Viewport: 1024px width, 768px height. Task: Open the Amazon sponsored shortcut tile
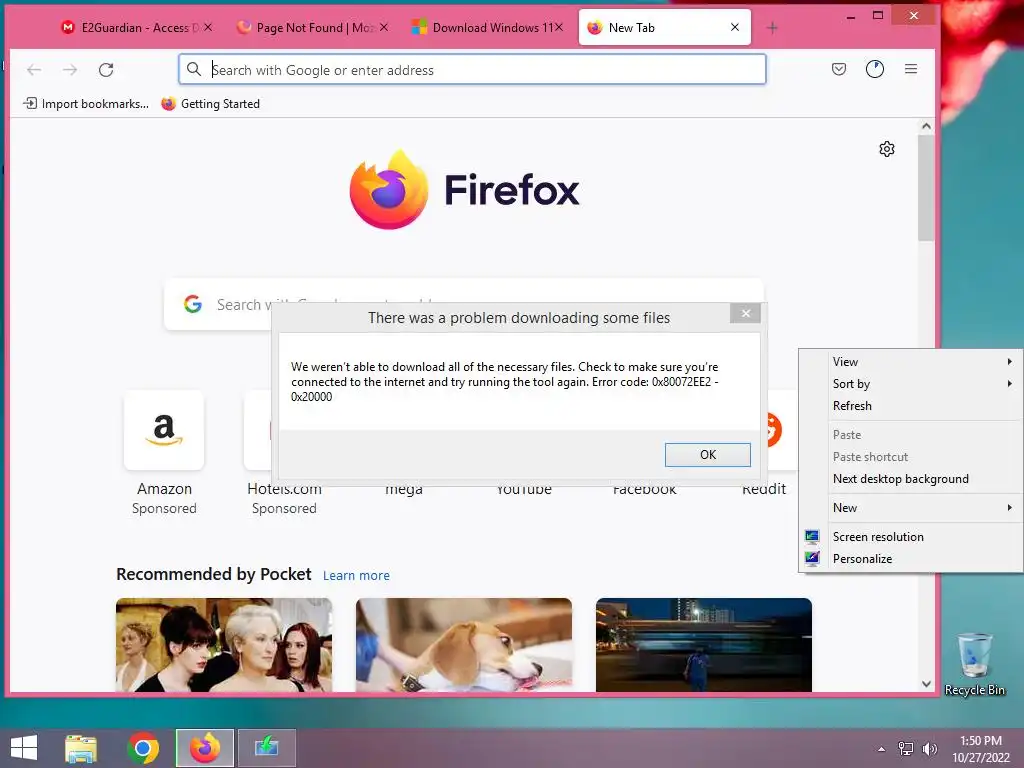click(164, 430)
